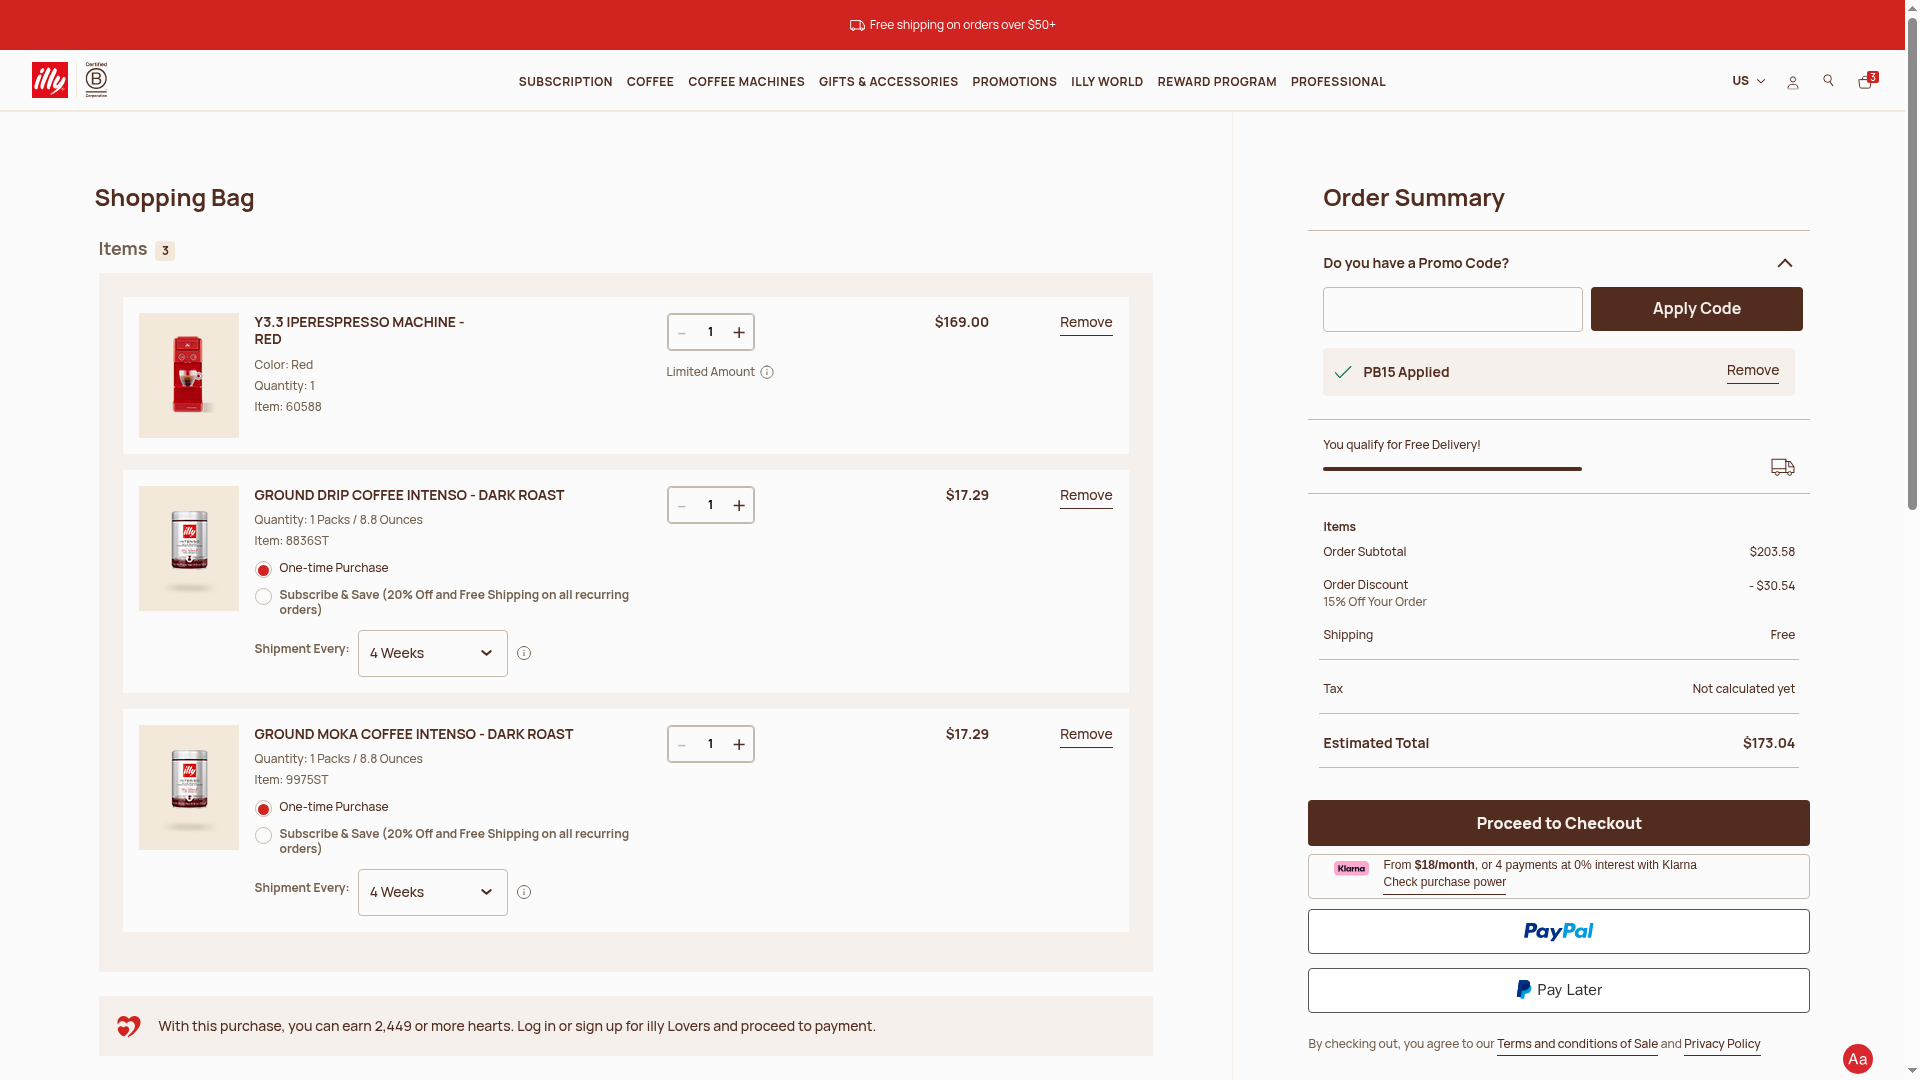The height and width of the screenshot is (1080, 1920).
Task: Click the illy logo
Action: pyautogui.click(x=50, y=80)
